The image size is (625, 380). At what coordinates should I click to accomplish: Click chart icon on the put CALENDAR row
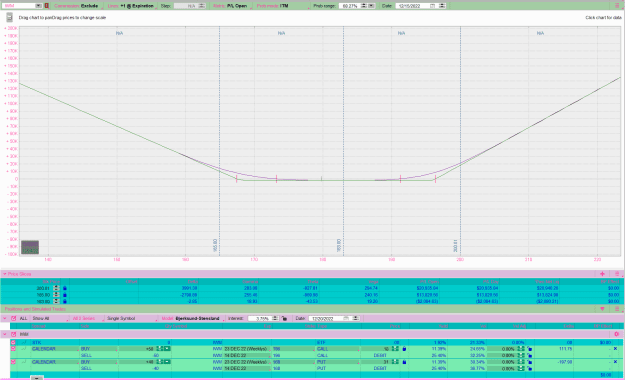[x=24, y=362]
